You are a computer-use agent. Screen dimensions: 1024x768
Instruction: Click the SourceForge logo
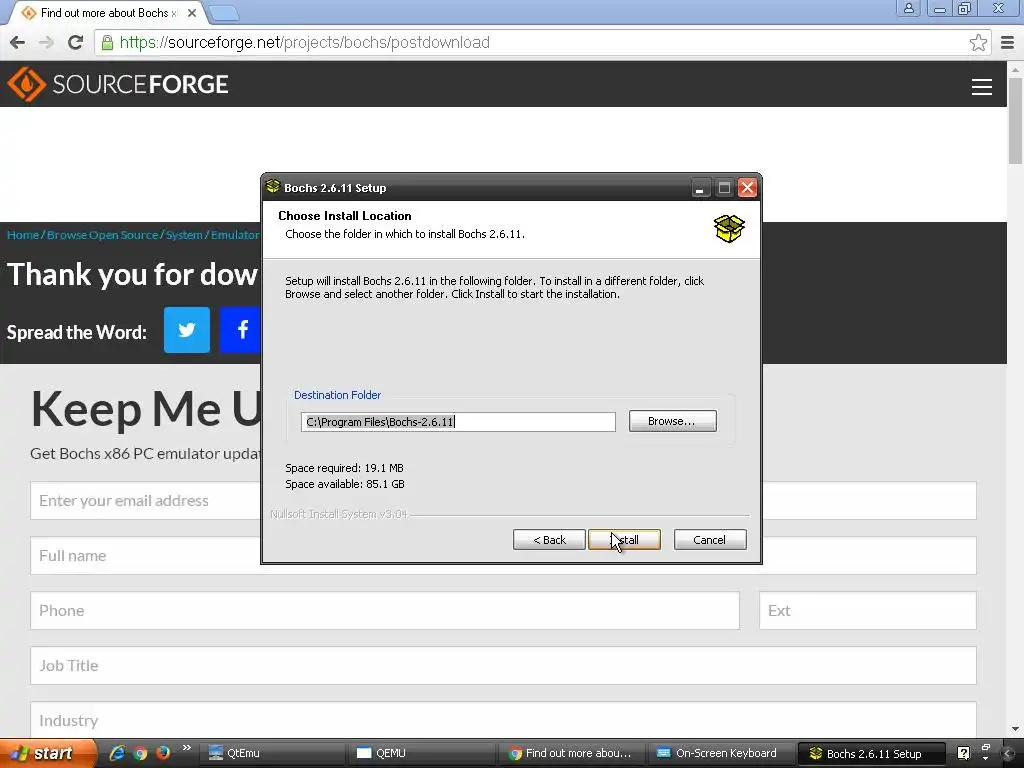pos(118,84)
